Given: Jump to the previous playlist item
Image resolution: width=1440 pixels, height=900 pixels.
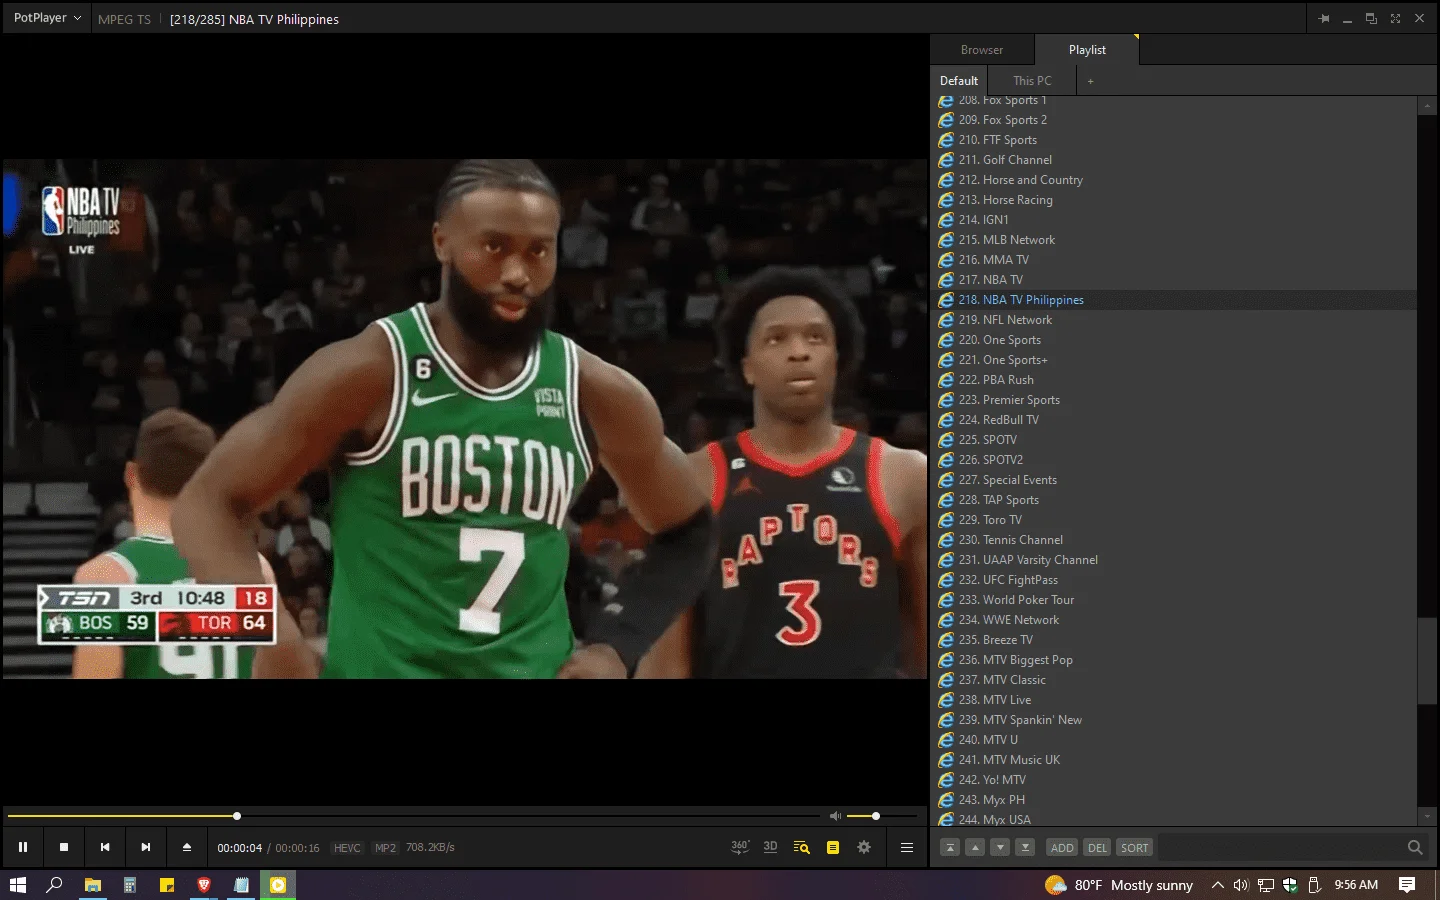Looking at the screenshot, I should 105,847.
